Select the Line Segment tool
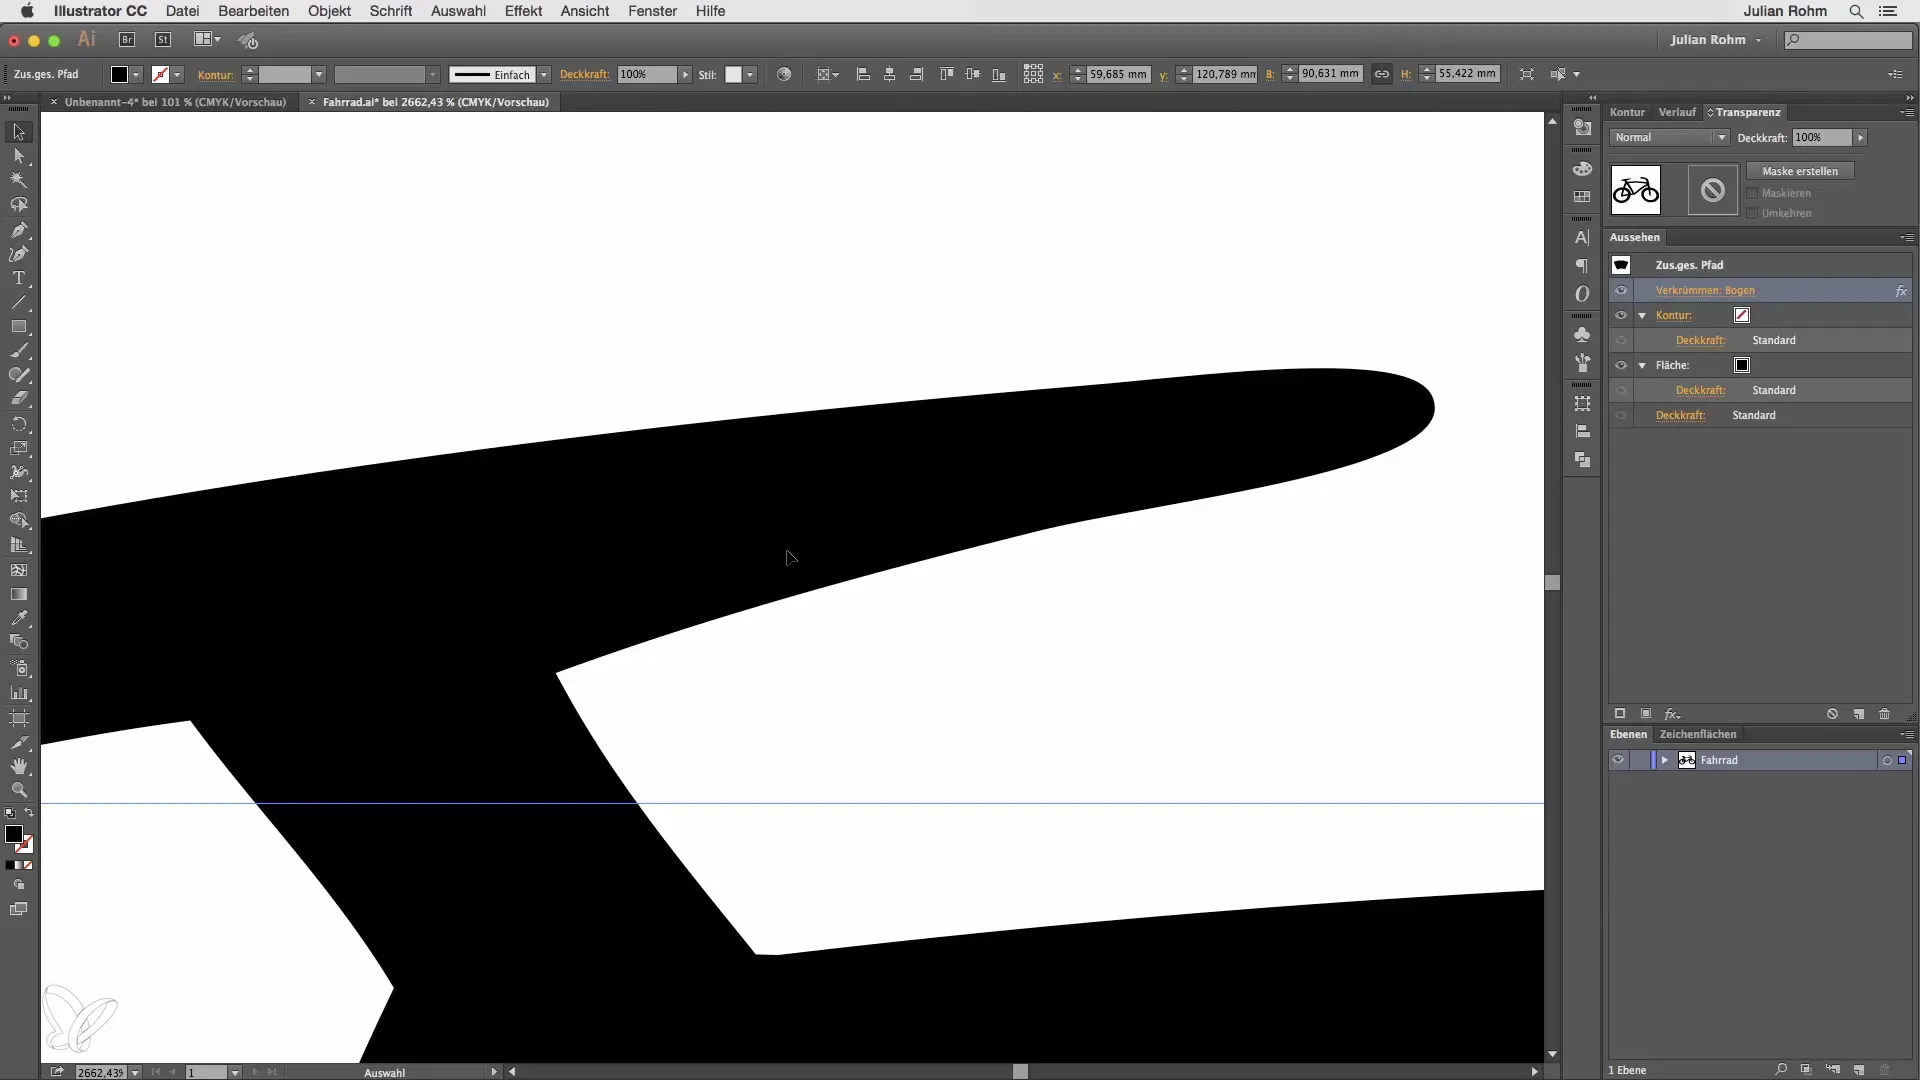 19,302
